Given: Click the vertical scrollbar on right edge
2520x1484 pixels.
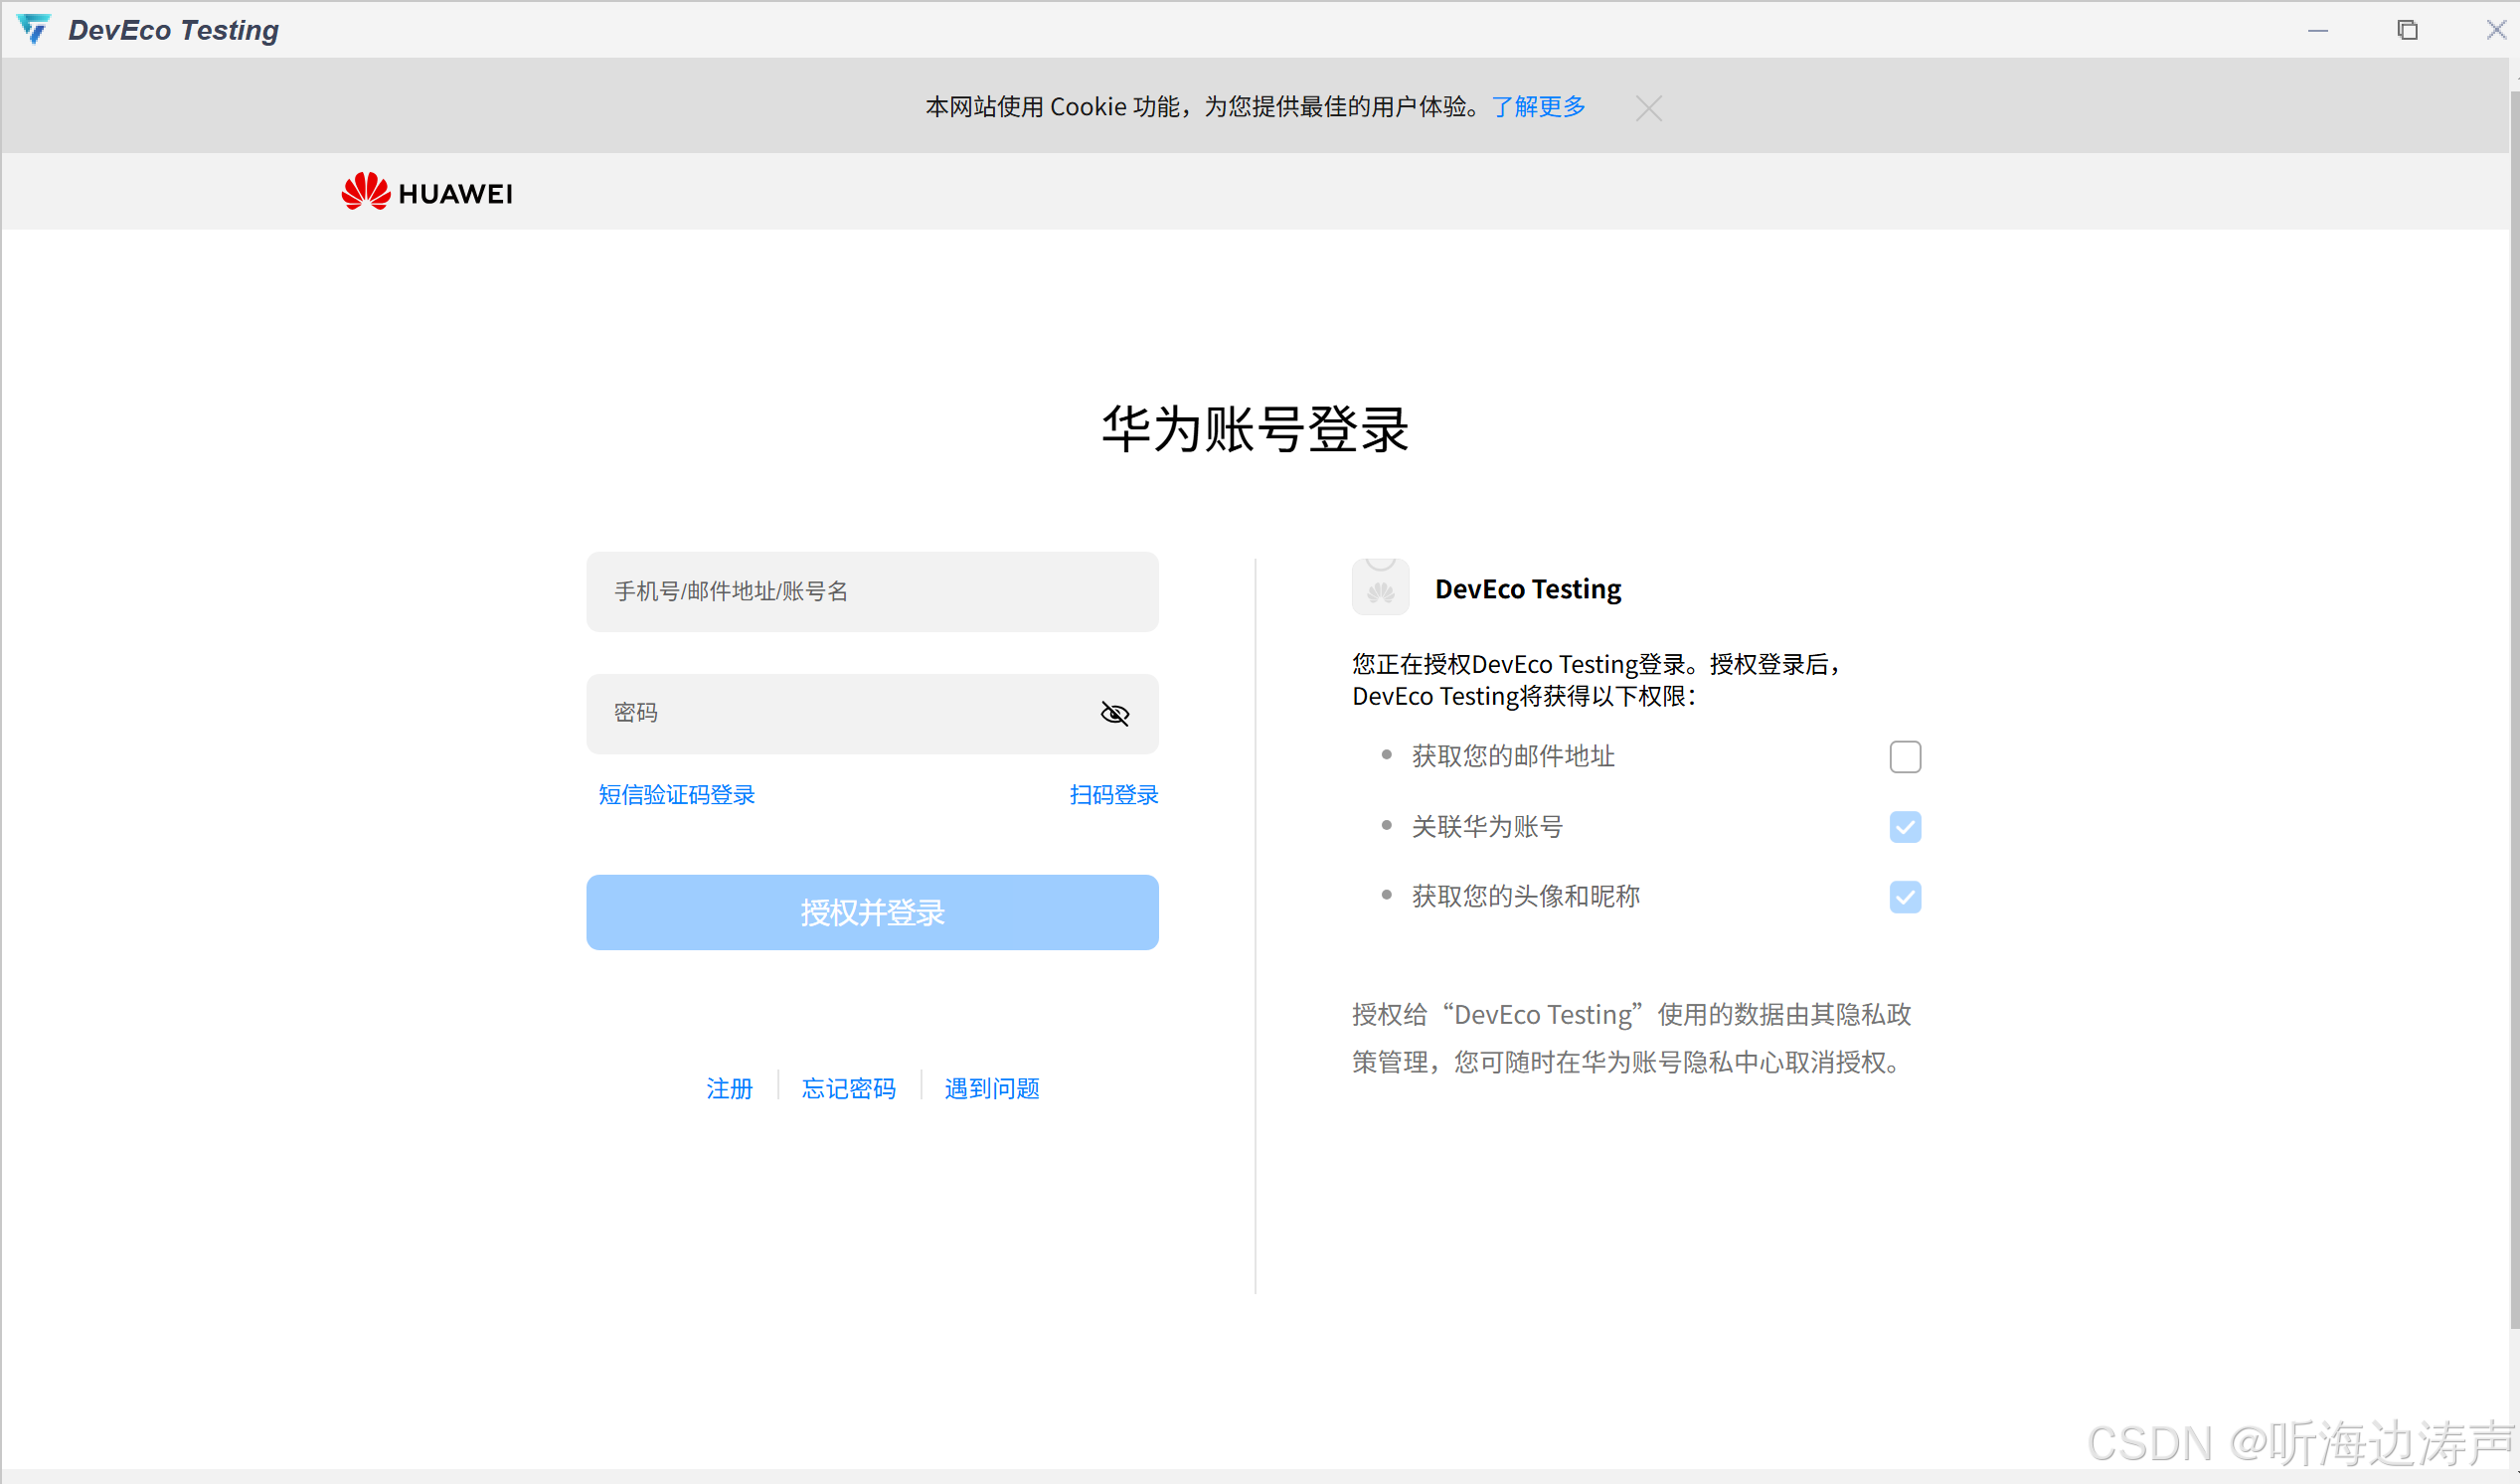Looking at the screenshot, I should point(2513,710).
